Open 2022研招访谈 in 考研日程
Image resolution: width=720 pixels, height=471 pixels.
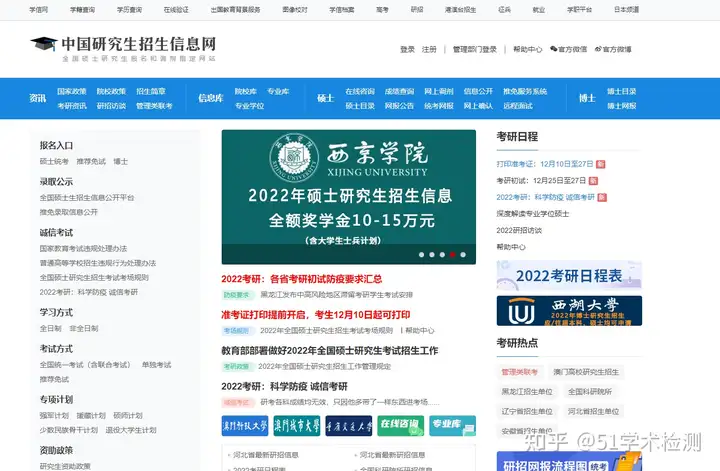pyautogui.click(x=519, y=230)
